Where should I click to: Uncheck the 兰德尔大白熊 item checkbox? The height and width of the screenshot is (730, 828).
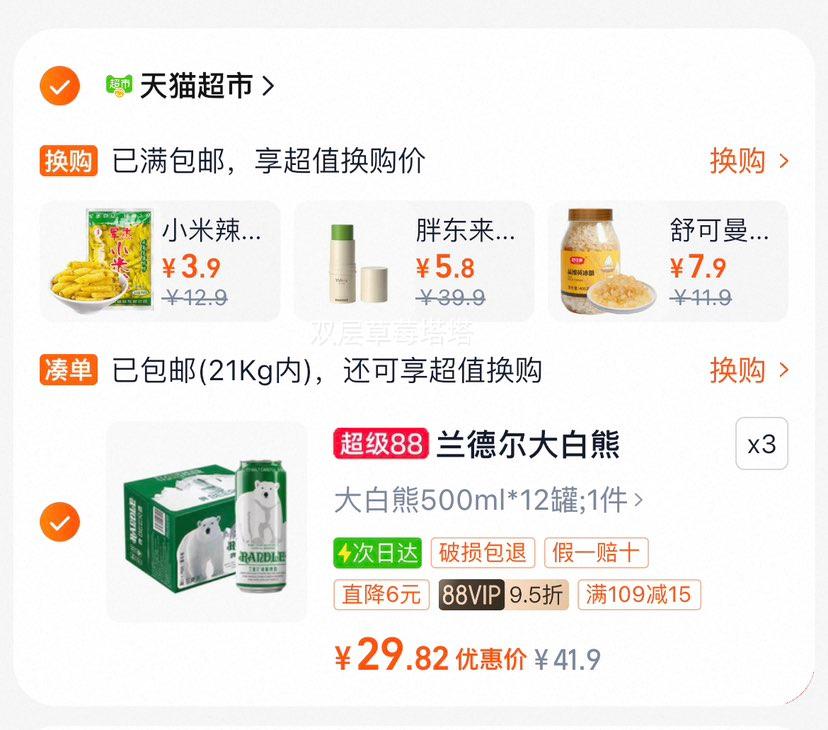pyautogui.click(x=60, y=522)
